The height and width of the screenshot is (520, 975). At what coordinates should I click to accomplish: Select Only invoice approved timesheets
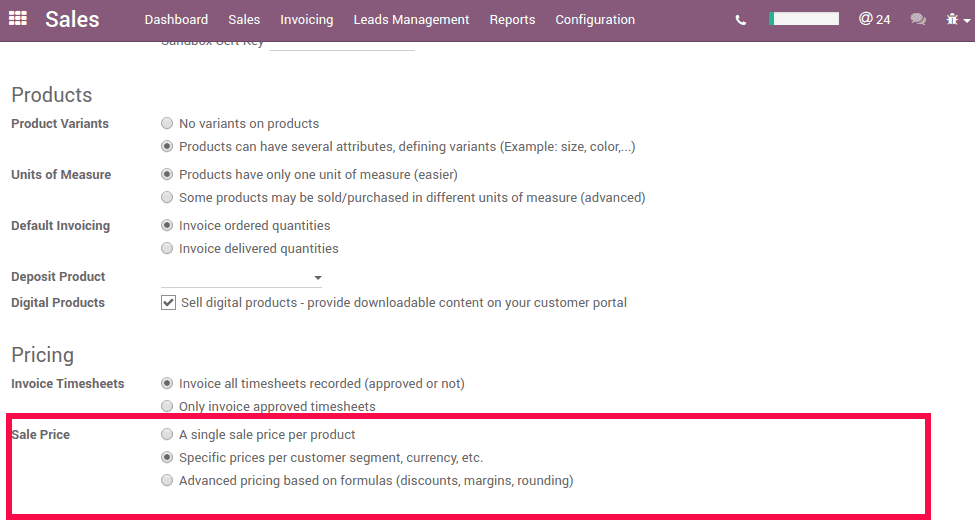pos(167,406)
